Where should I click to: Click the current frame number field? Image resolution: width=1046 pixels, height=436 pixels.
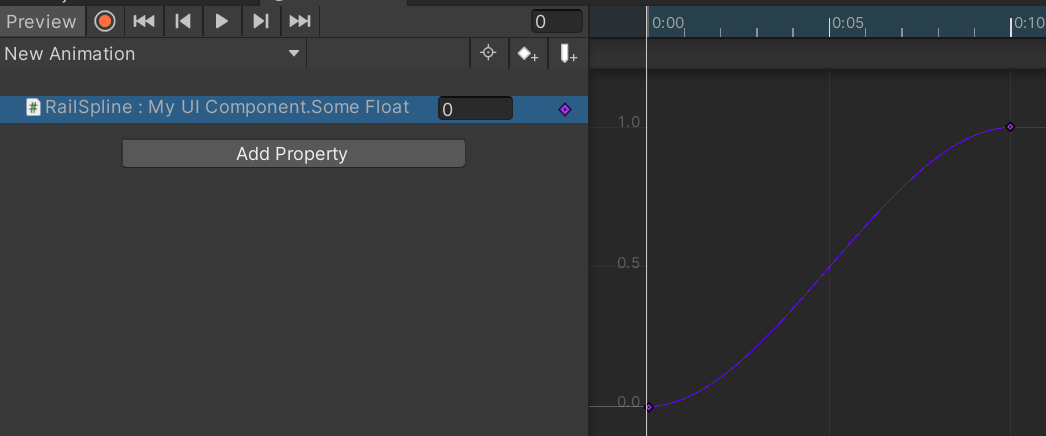(557, 21)
